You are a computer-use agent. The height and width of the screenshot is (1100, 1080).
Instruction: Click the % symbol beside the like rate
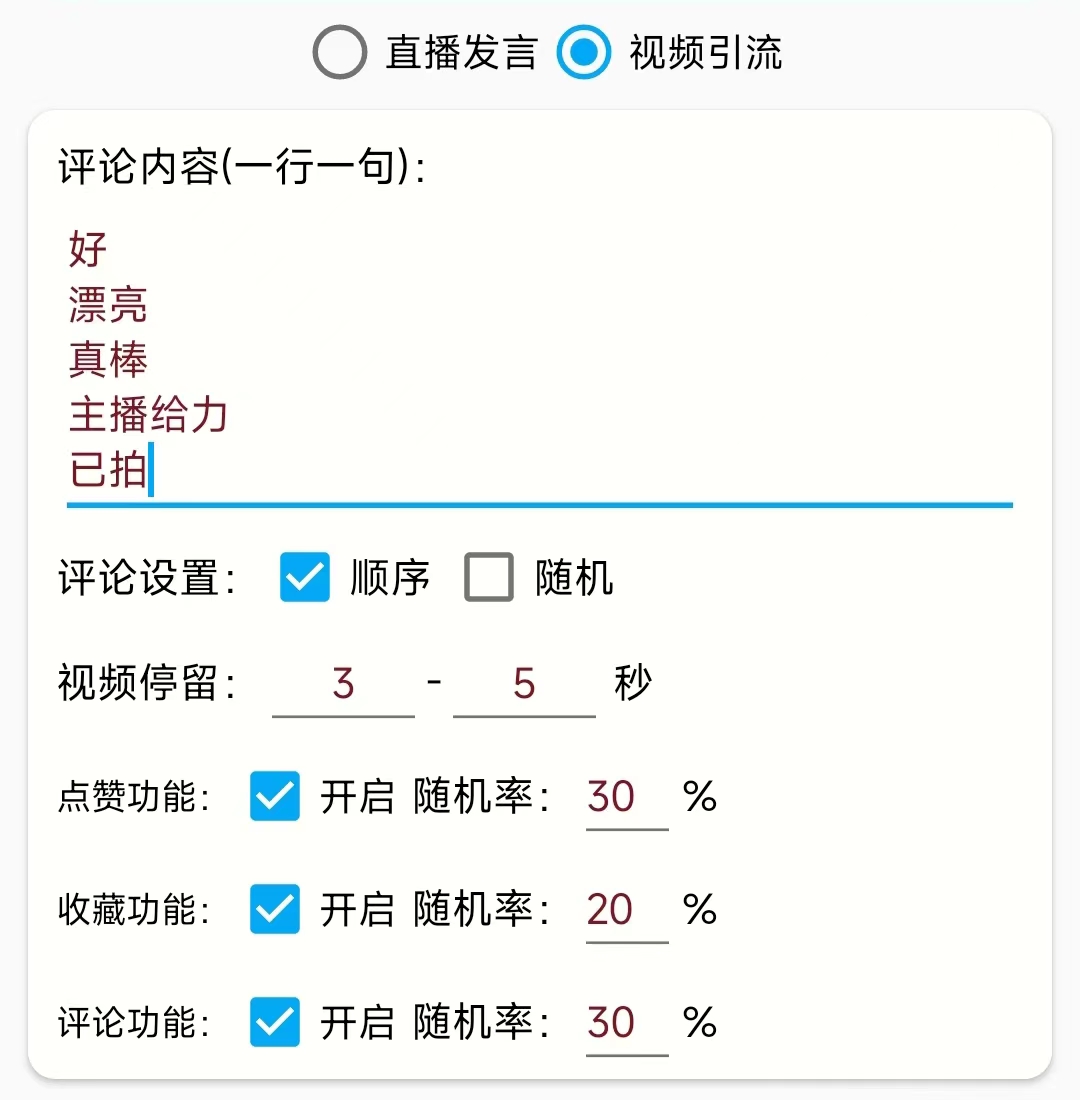[x=701, y=797]
